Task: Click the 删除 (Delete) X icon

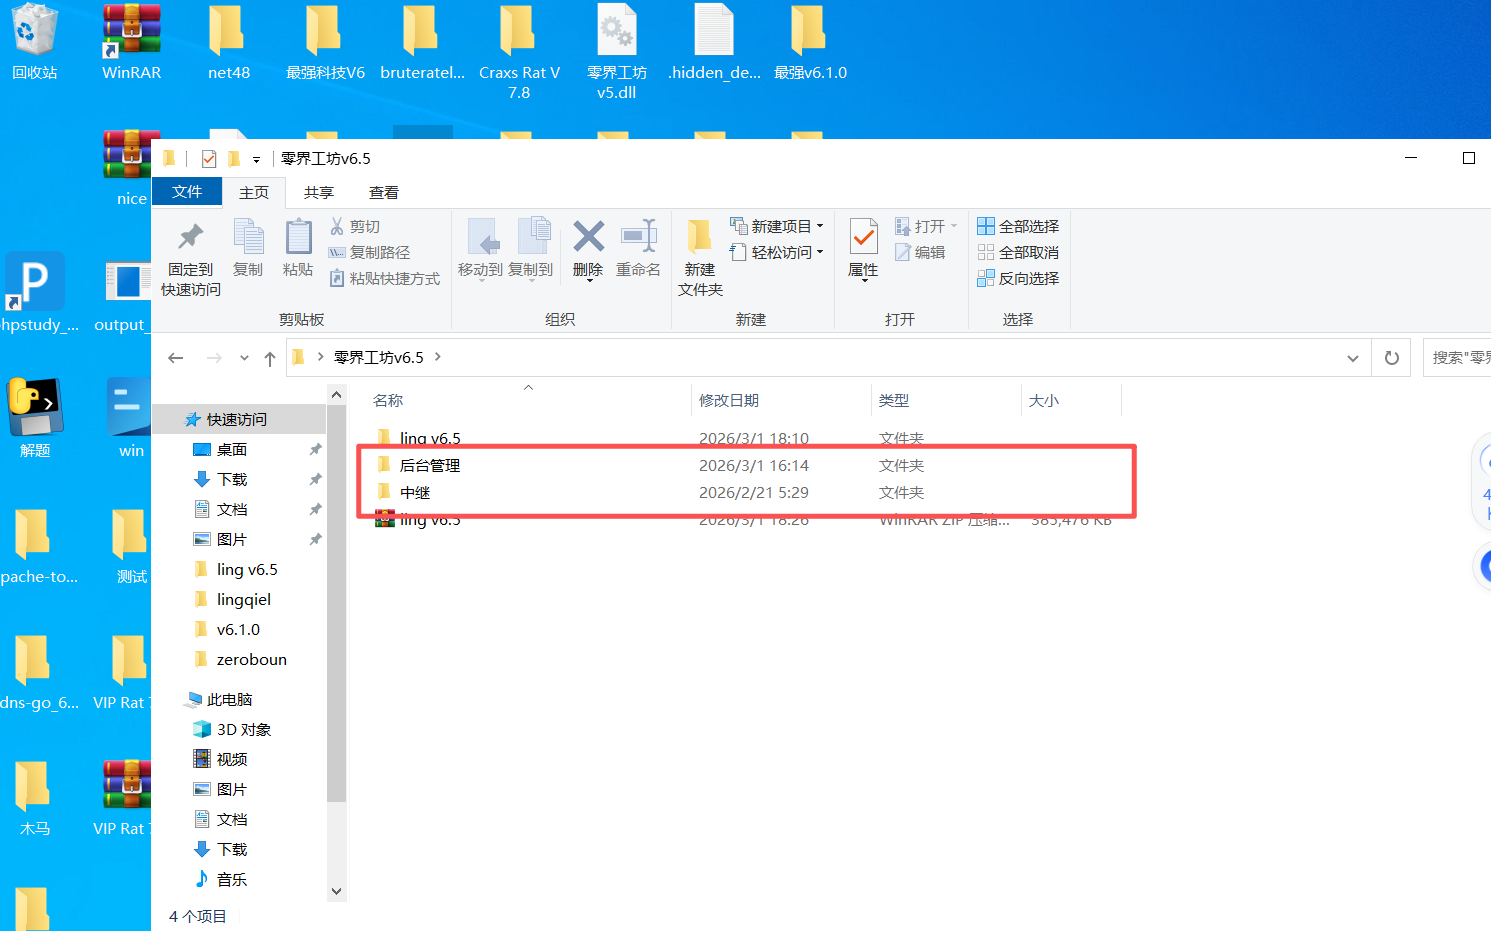Action: pos(588,238)
